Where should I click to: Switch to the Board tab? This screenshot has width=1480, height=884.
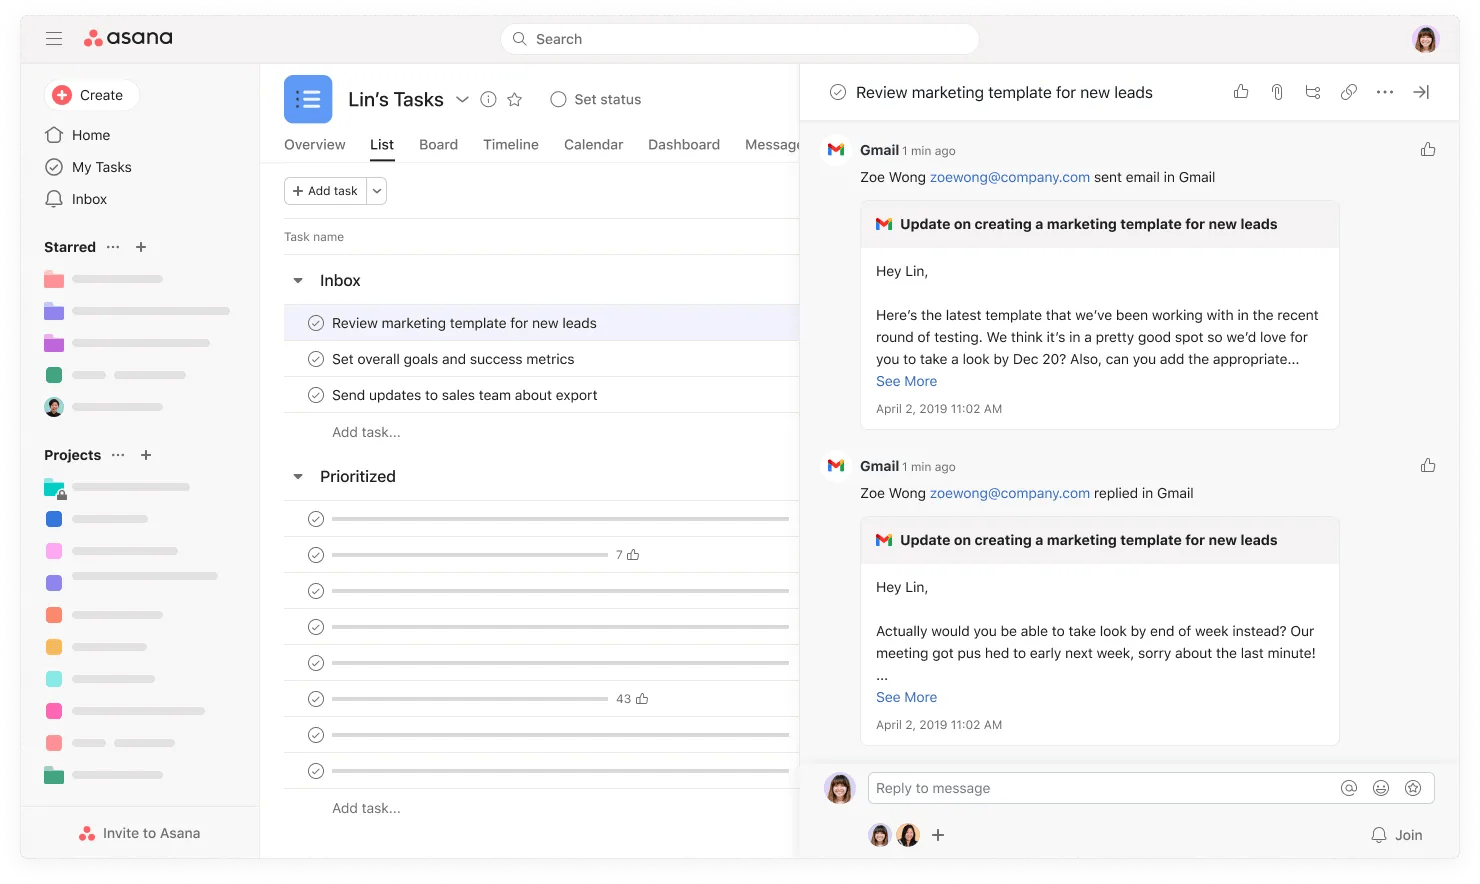tap(438, 145)
